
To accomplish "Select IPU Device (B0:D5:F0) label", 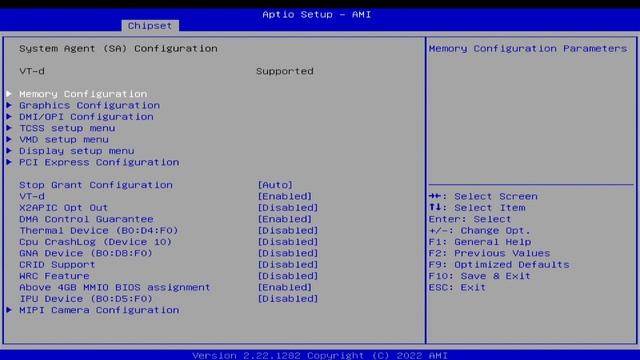I will click(86, 299).
